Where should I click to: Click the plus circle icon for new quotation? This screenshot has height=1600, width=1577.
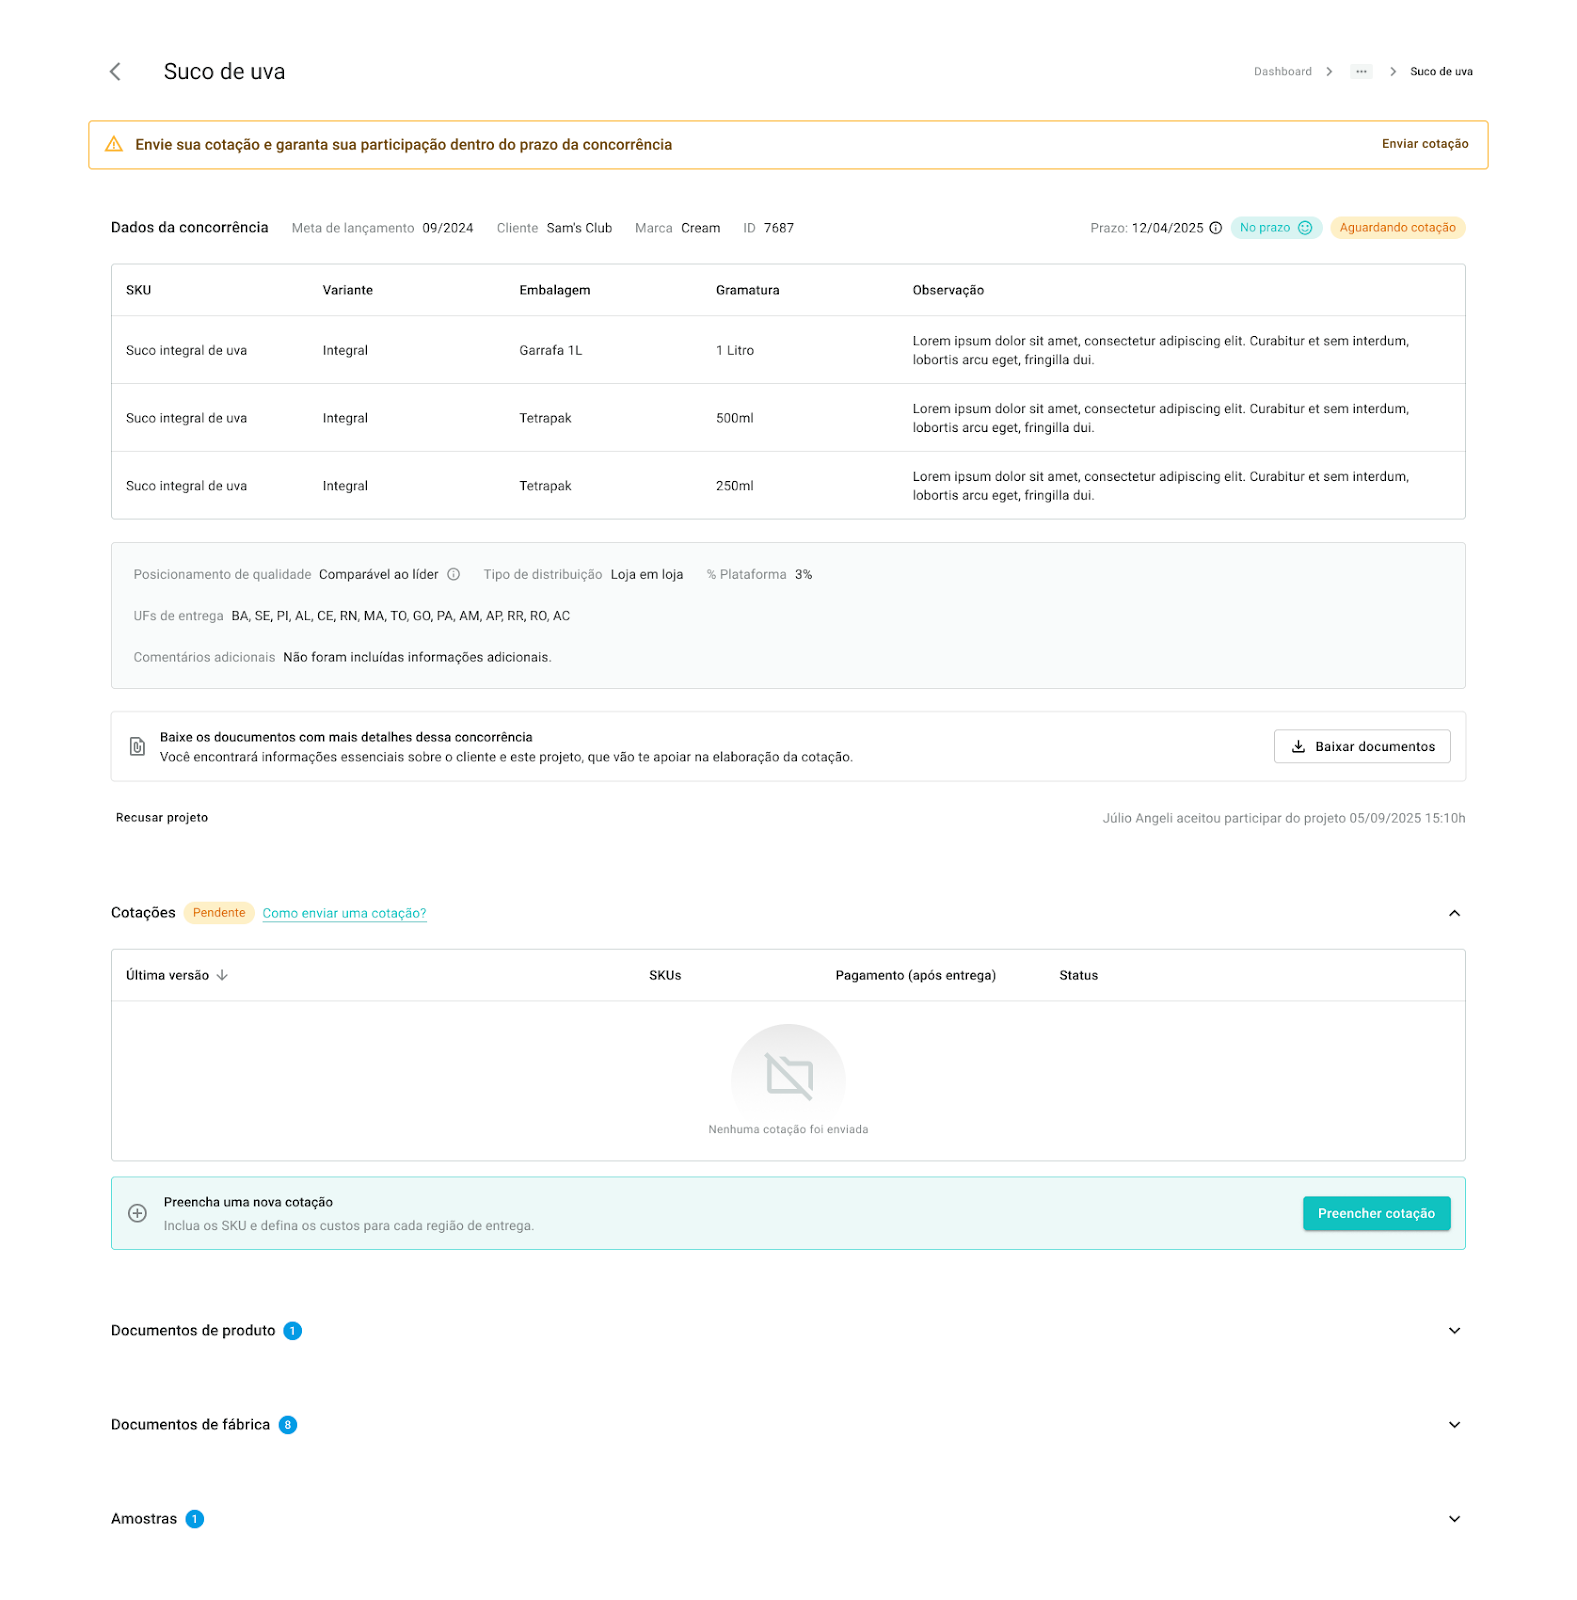click(138, 1213)
